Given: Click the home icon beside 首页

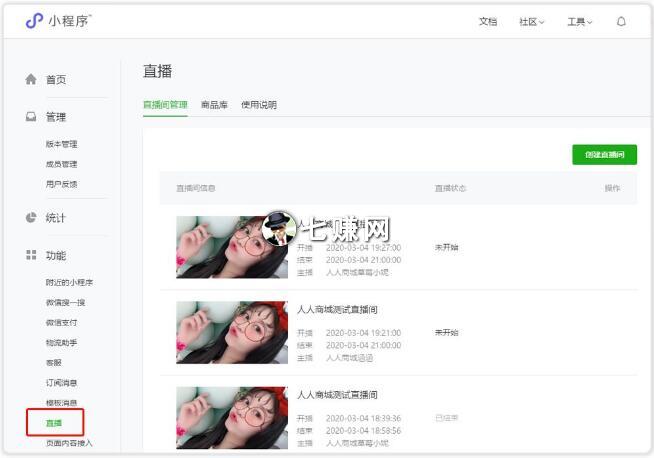Looking at the screenshot, I should click(x=31, y=79).
